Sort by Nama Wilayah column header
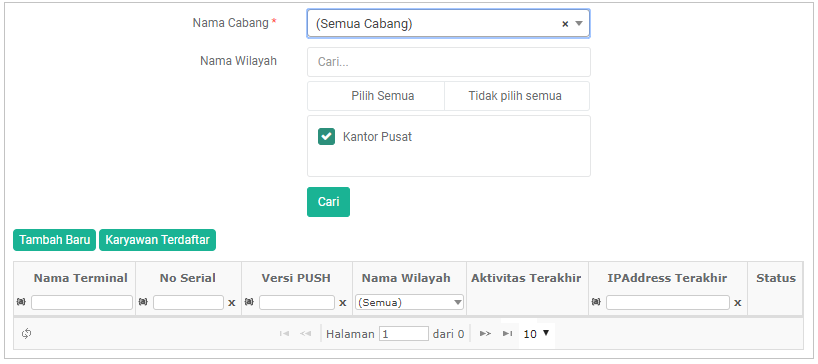 click(x=406, y=278)
